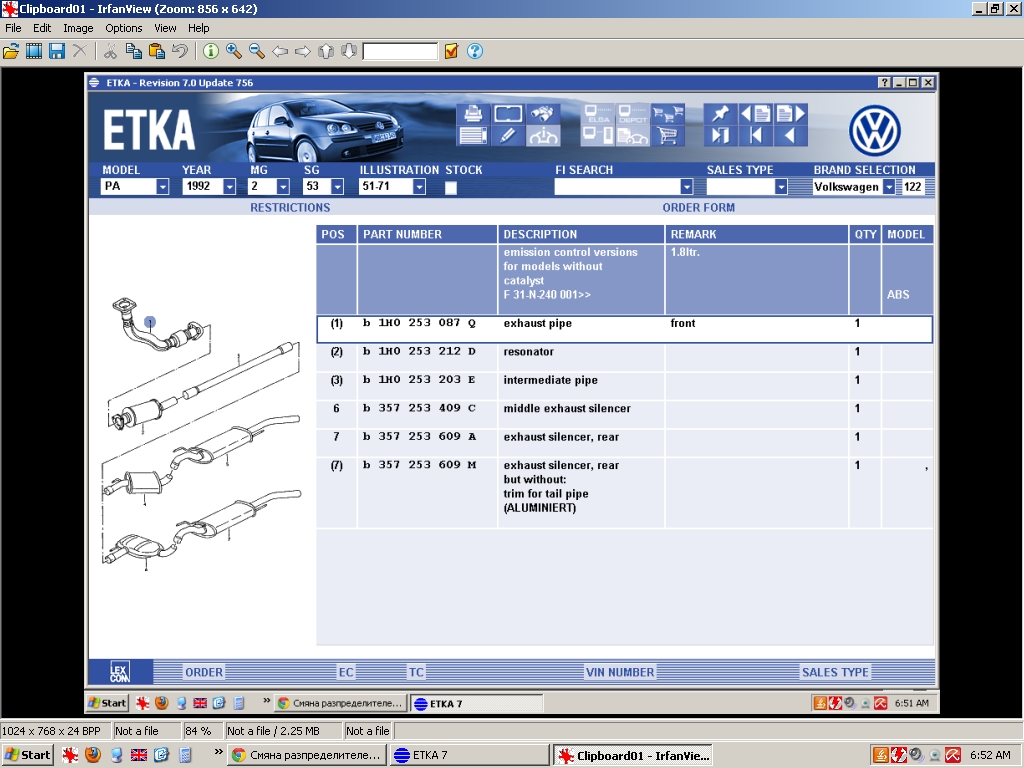The height and width of the screenshot is (768, 1024).
Task: Click the empty text field in IrfanView toolbar
Action: (400, 51)
